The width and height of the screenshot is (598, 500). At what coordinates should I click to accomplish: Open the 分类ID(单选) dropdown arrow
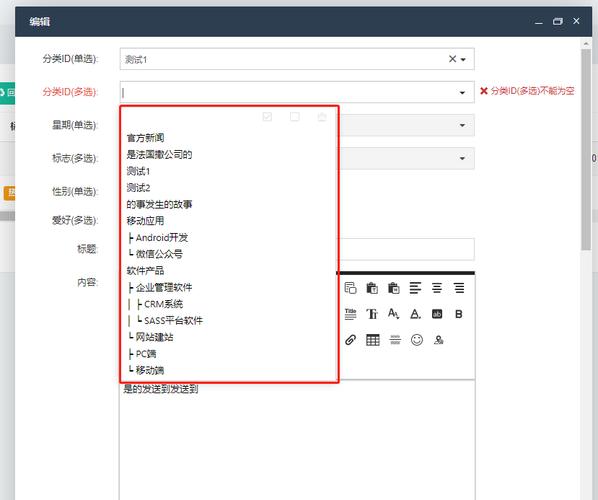pos(463,59)
